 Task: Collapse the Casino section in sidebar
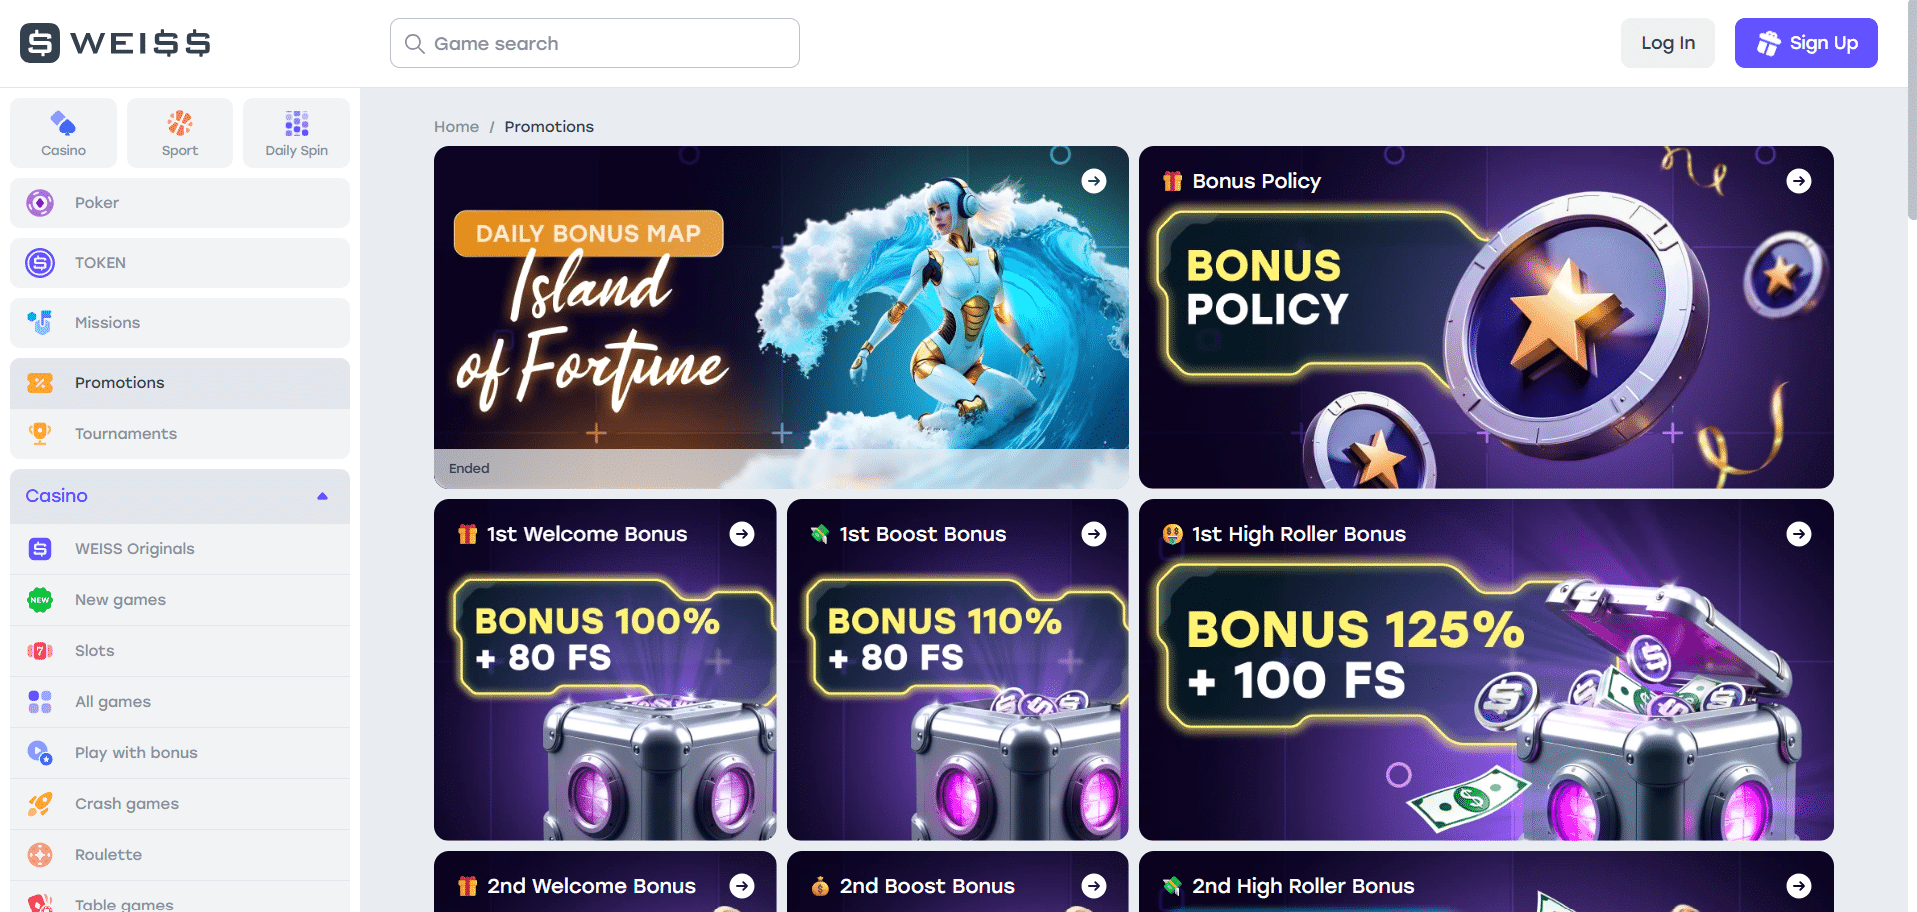point(322,496)
